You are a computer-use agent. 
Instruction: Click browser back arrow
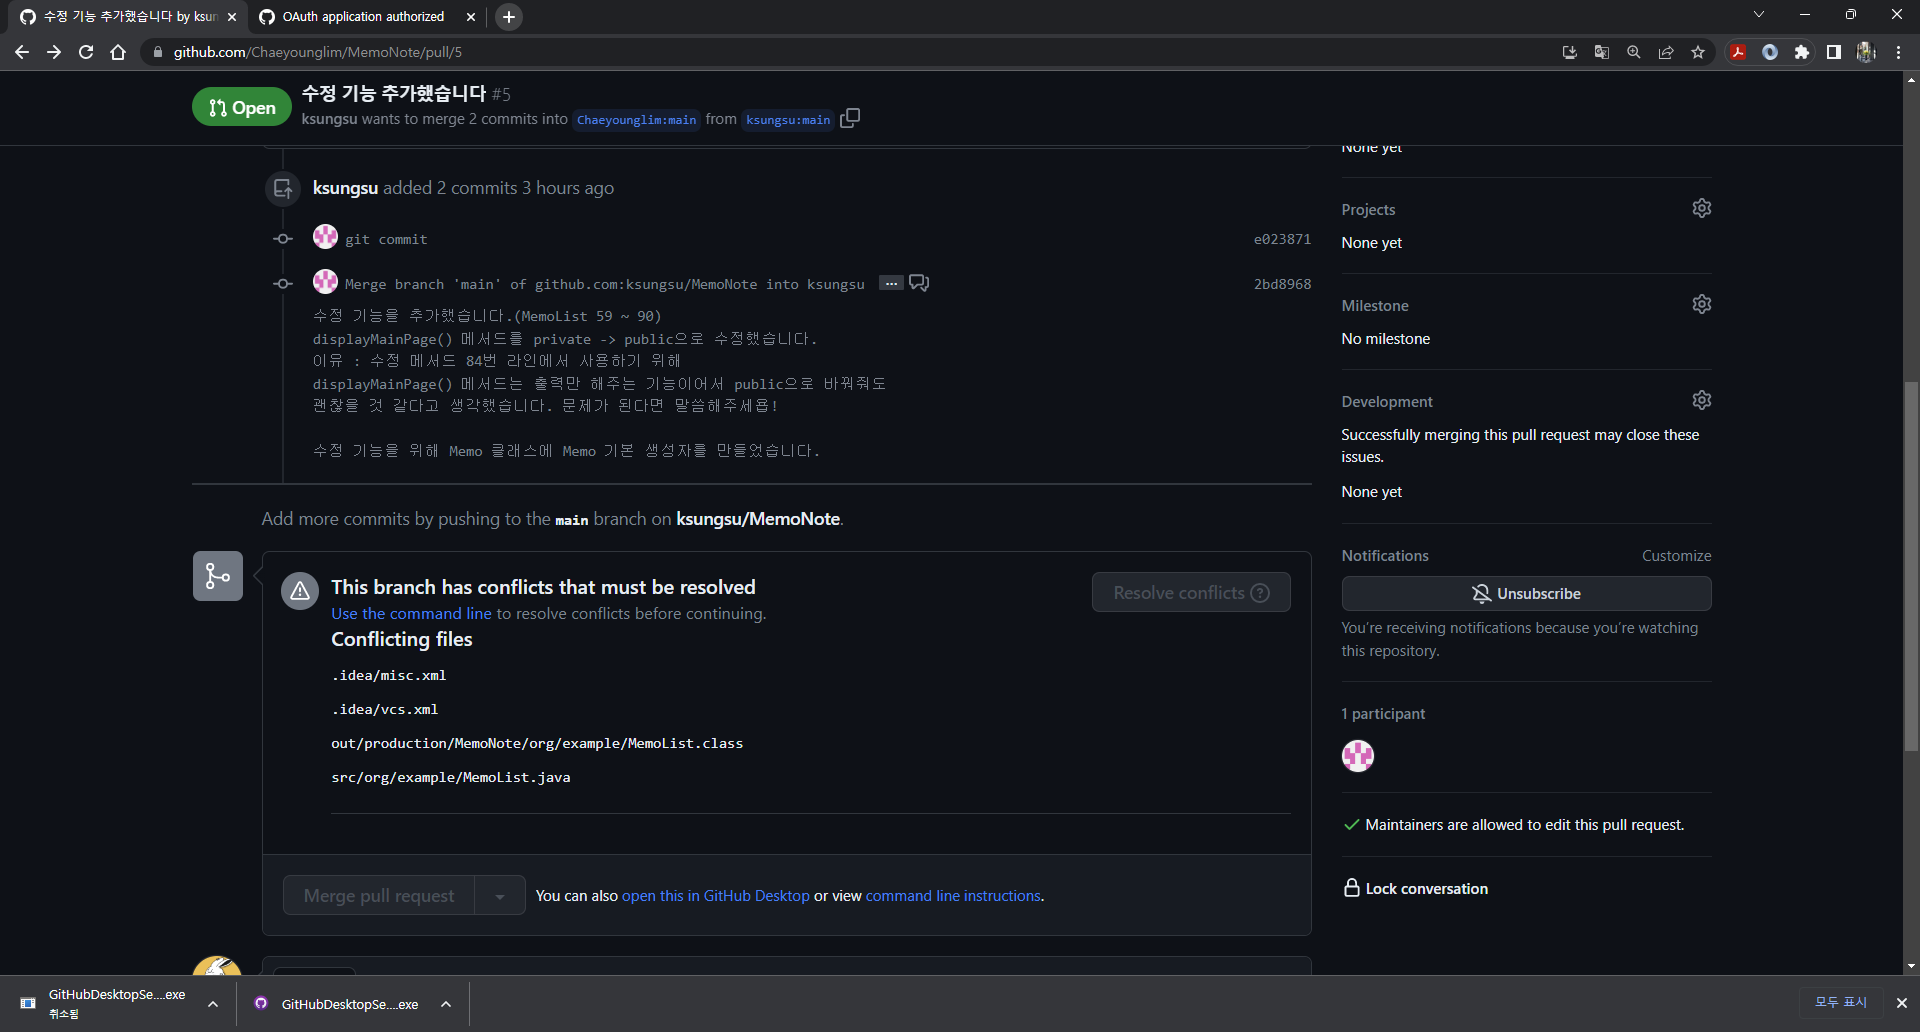point(22,52)
